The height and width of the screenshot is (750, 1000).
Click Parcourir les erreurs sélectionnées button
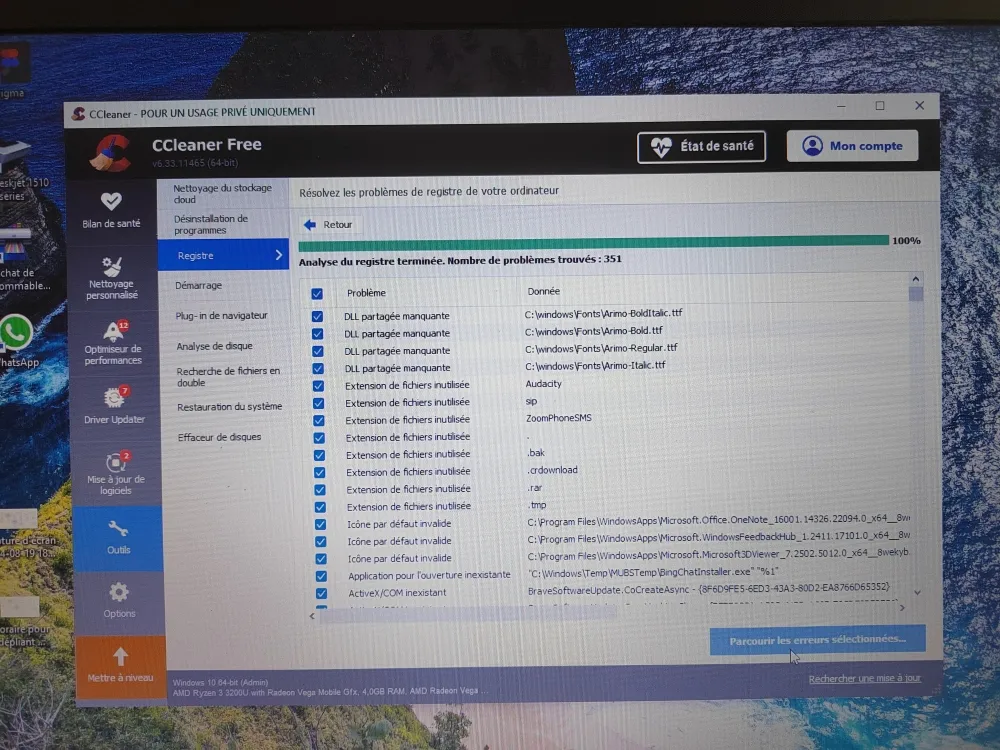(817, 639)
